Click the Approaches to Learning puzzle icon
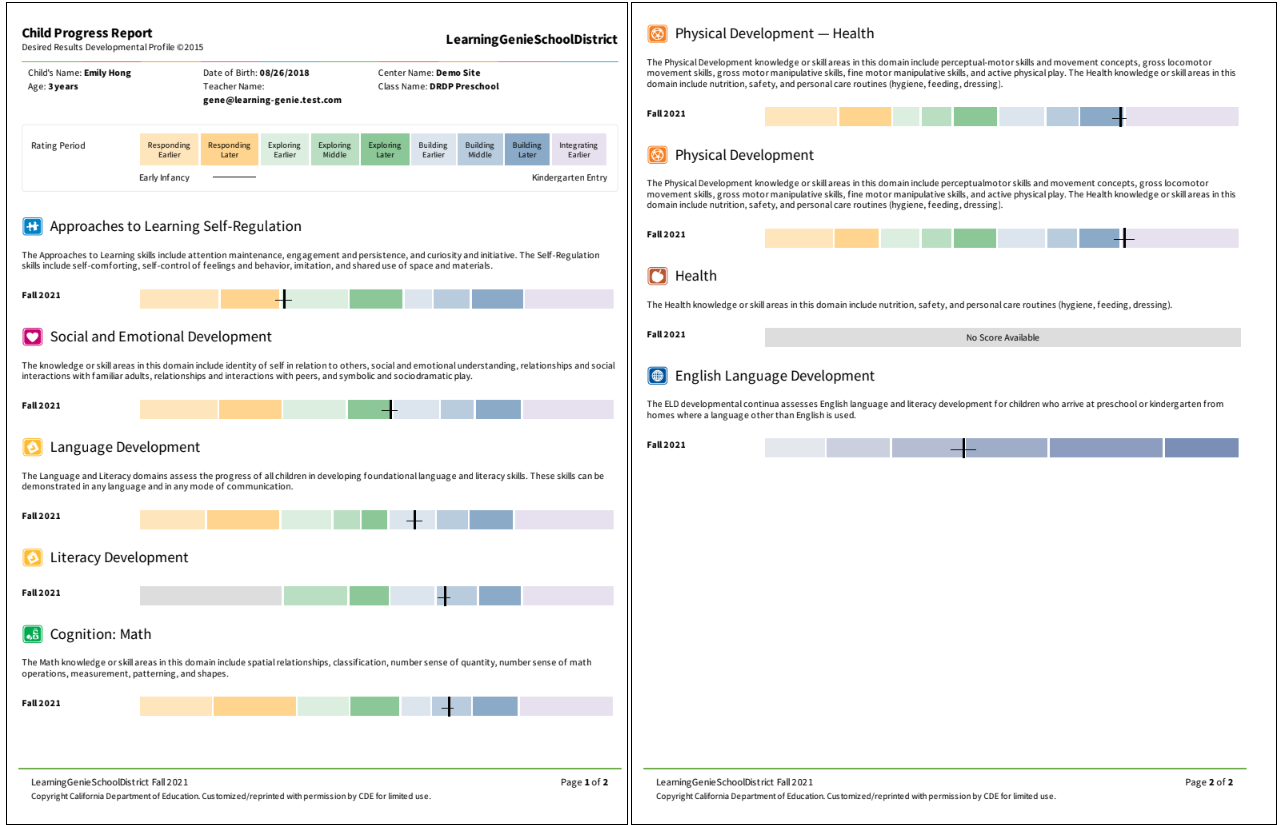The width and height of the screenshot is (1285, 825). [32, 226]
